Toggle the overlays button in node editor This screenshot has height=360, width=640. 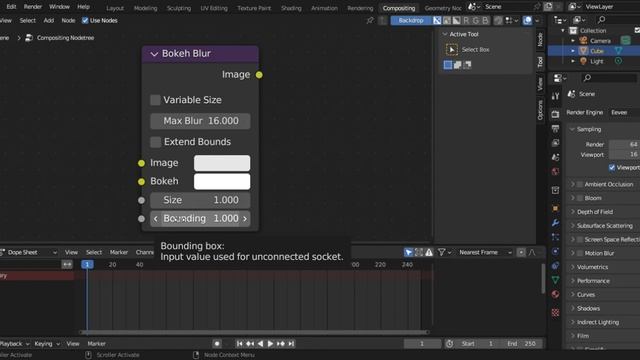527,20
